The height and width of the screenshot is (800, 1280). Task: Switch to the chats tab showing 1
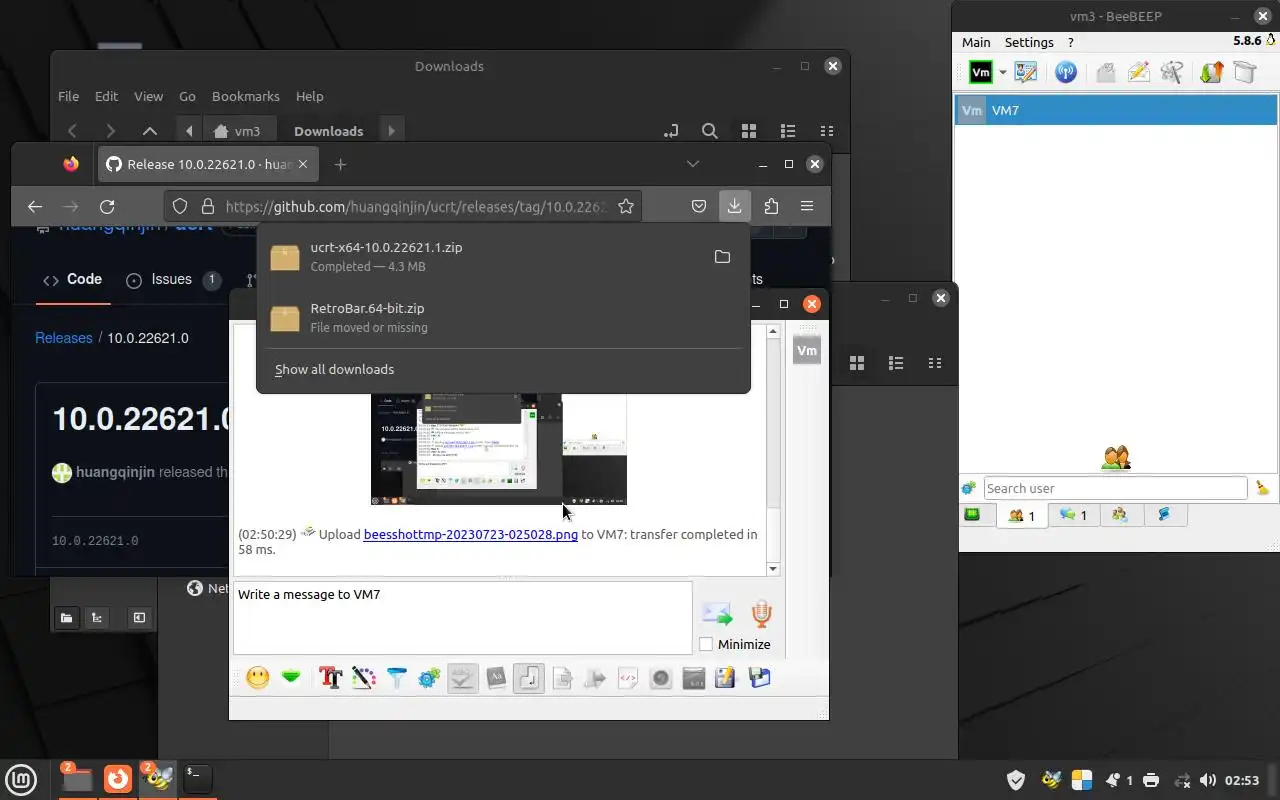1072,515
